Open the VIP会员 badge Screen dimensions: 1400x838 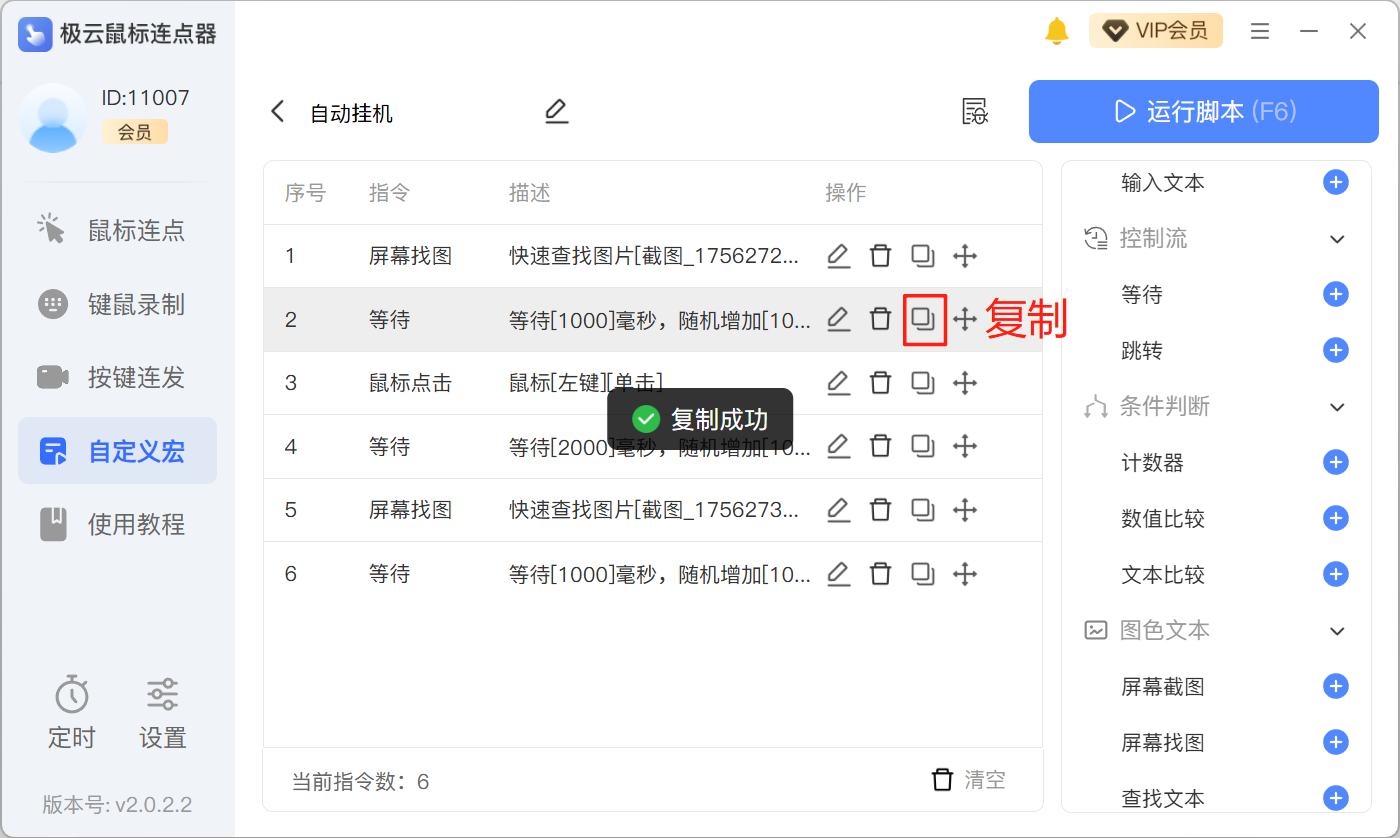point(1155,31)
